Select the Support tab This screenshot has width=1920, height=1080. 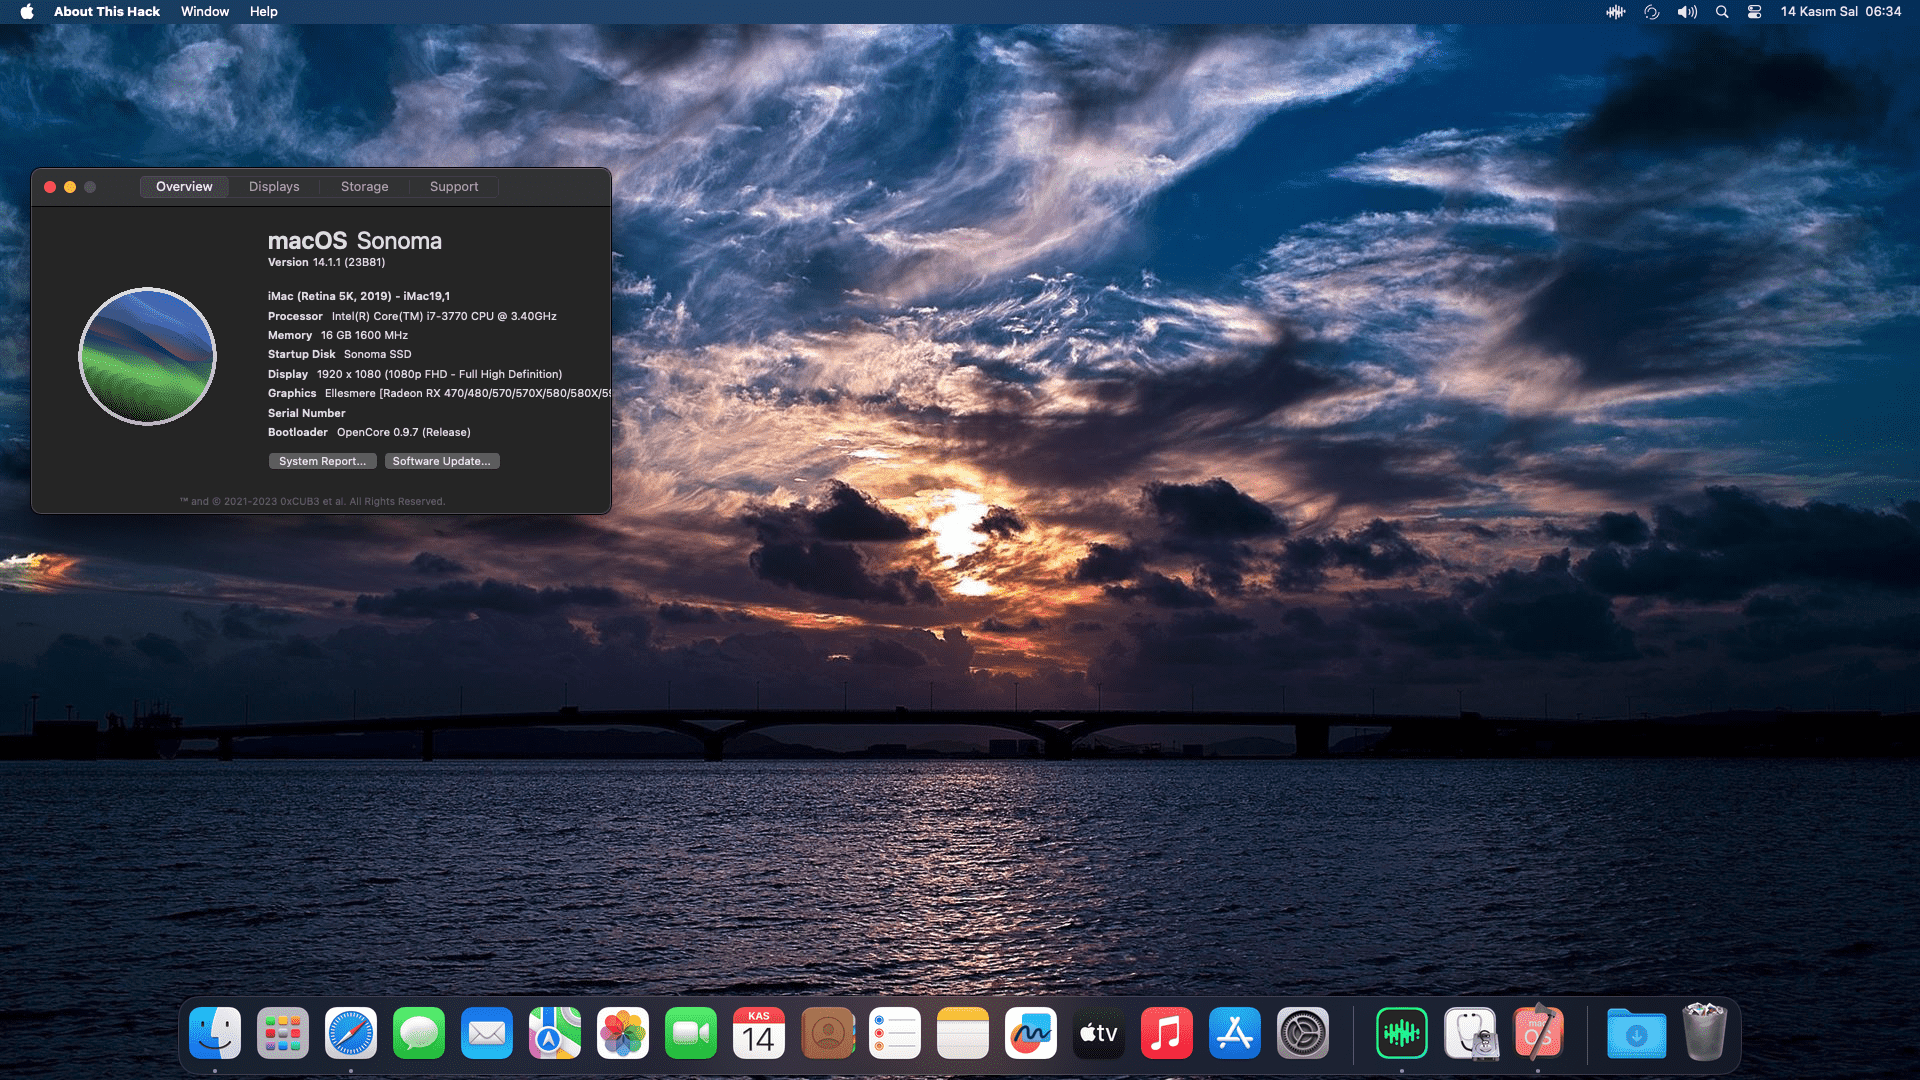[x=453, y=187]
